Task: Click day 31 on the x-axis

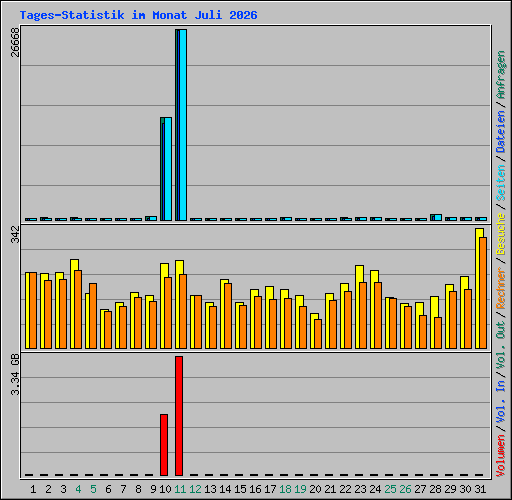Action: [480, 489]
